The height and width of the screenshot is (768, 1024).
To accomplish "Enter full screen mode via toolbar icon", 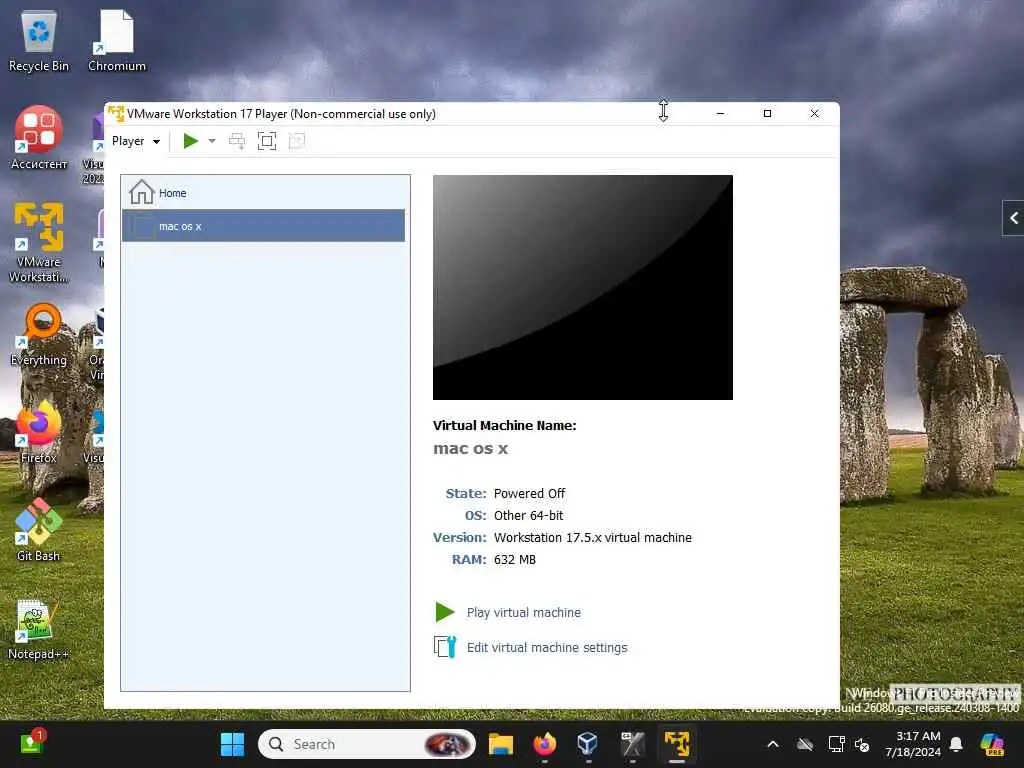I will tap(266, 141).
